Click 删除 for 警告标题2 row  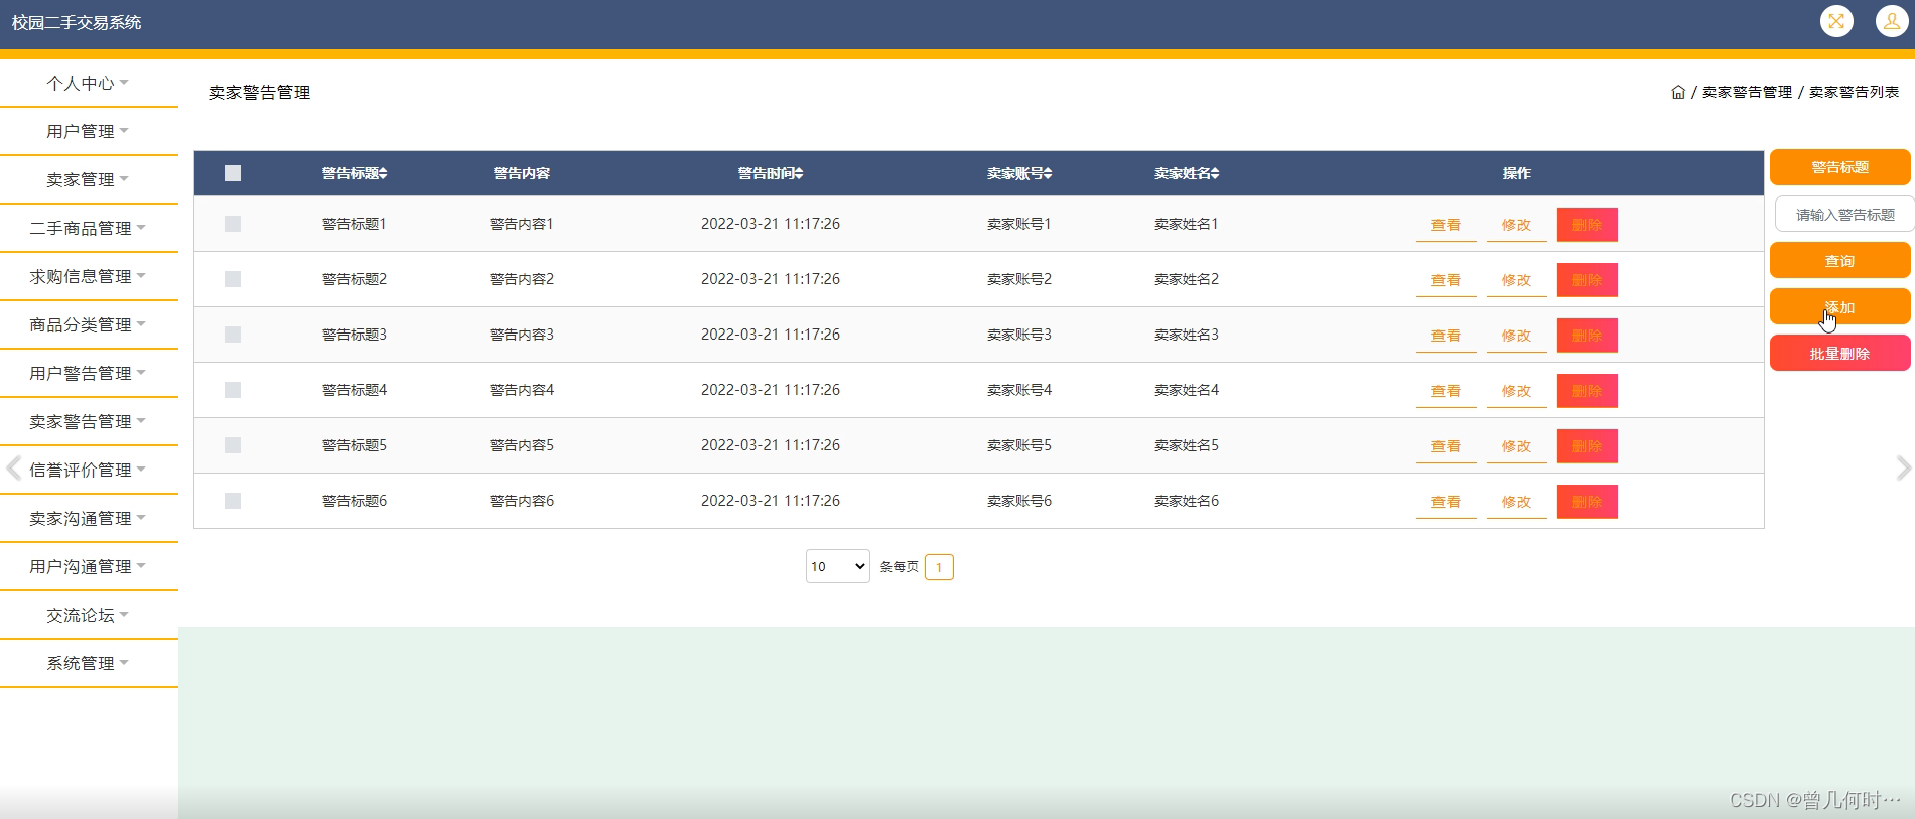click(x=1587, y=280)
